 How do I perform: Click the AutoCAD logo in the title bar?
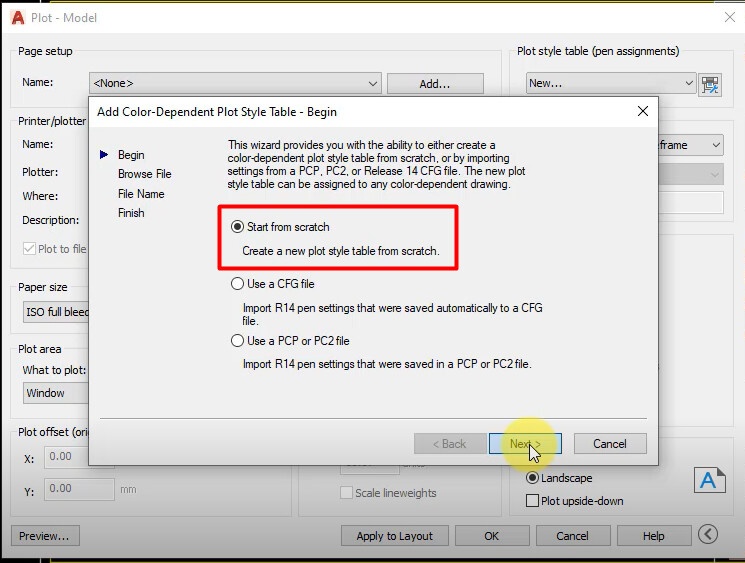[19, 17]
